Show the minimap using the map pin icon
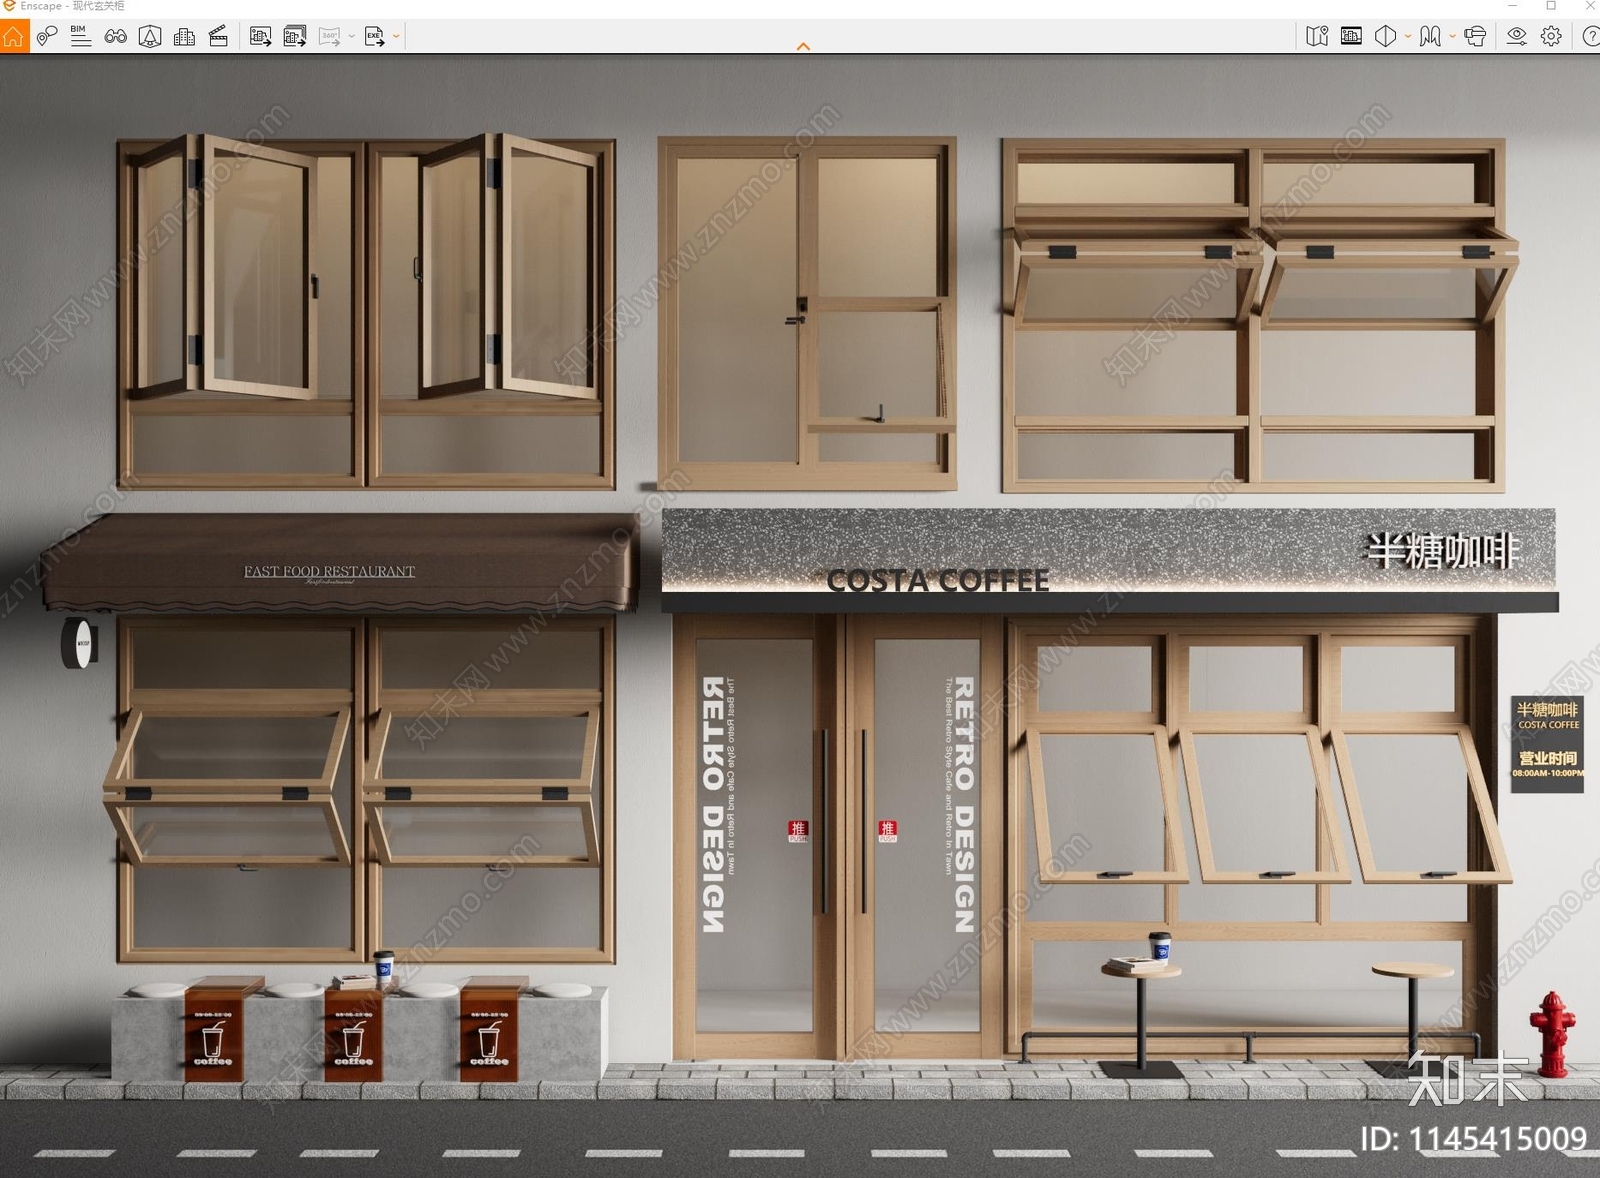 (1317, 37)
